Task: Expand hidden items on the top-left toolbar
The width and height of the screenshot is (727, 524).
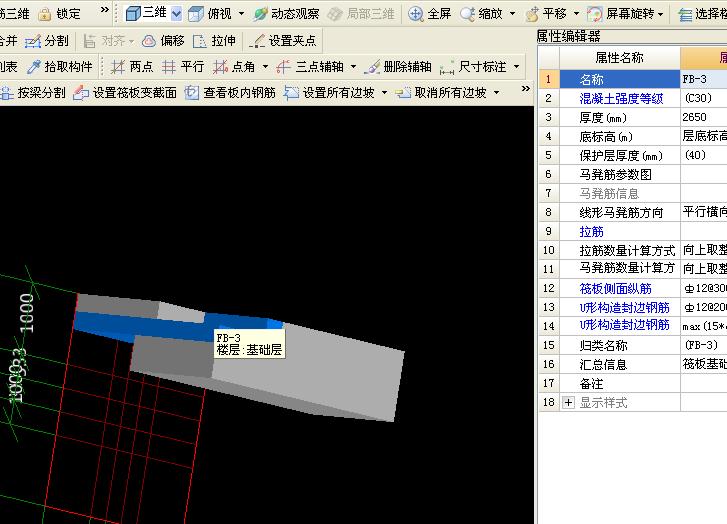Action: (105, 10)
